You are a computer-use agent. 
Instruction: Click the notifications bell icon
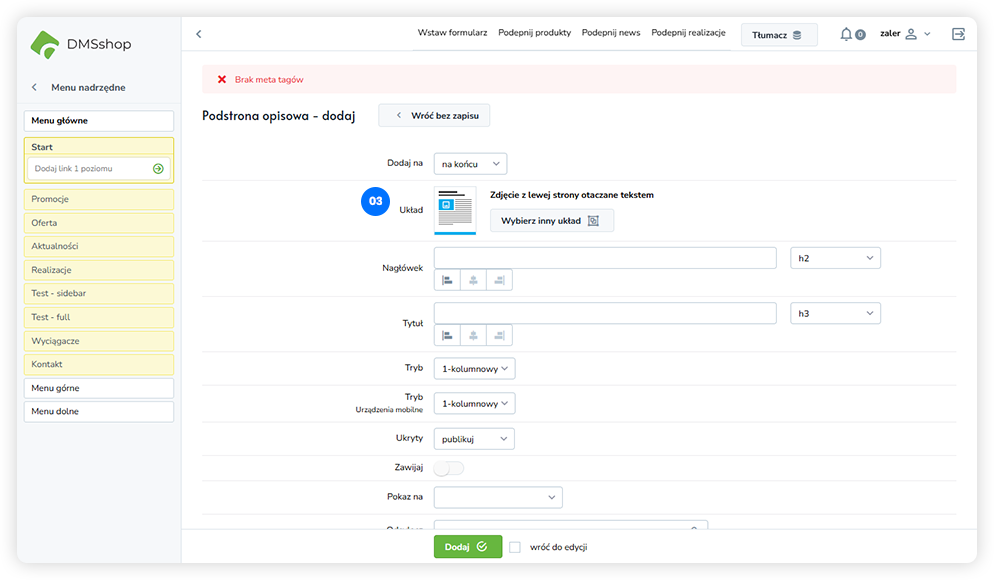846,34
